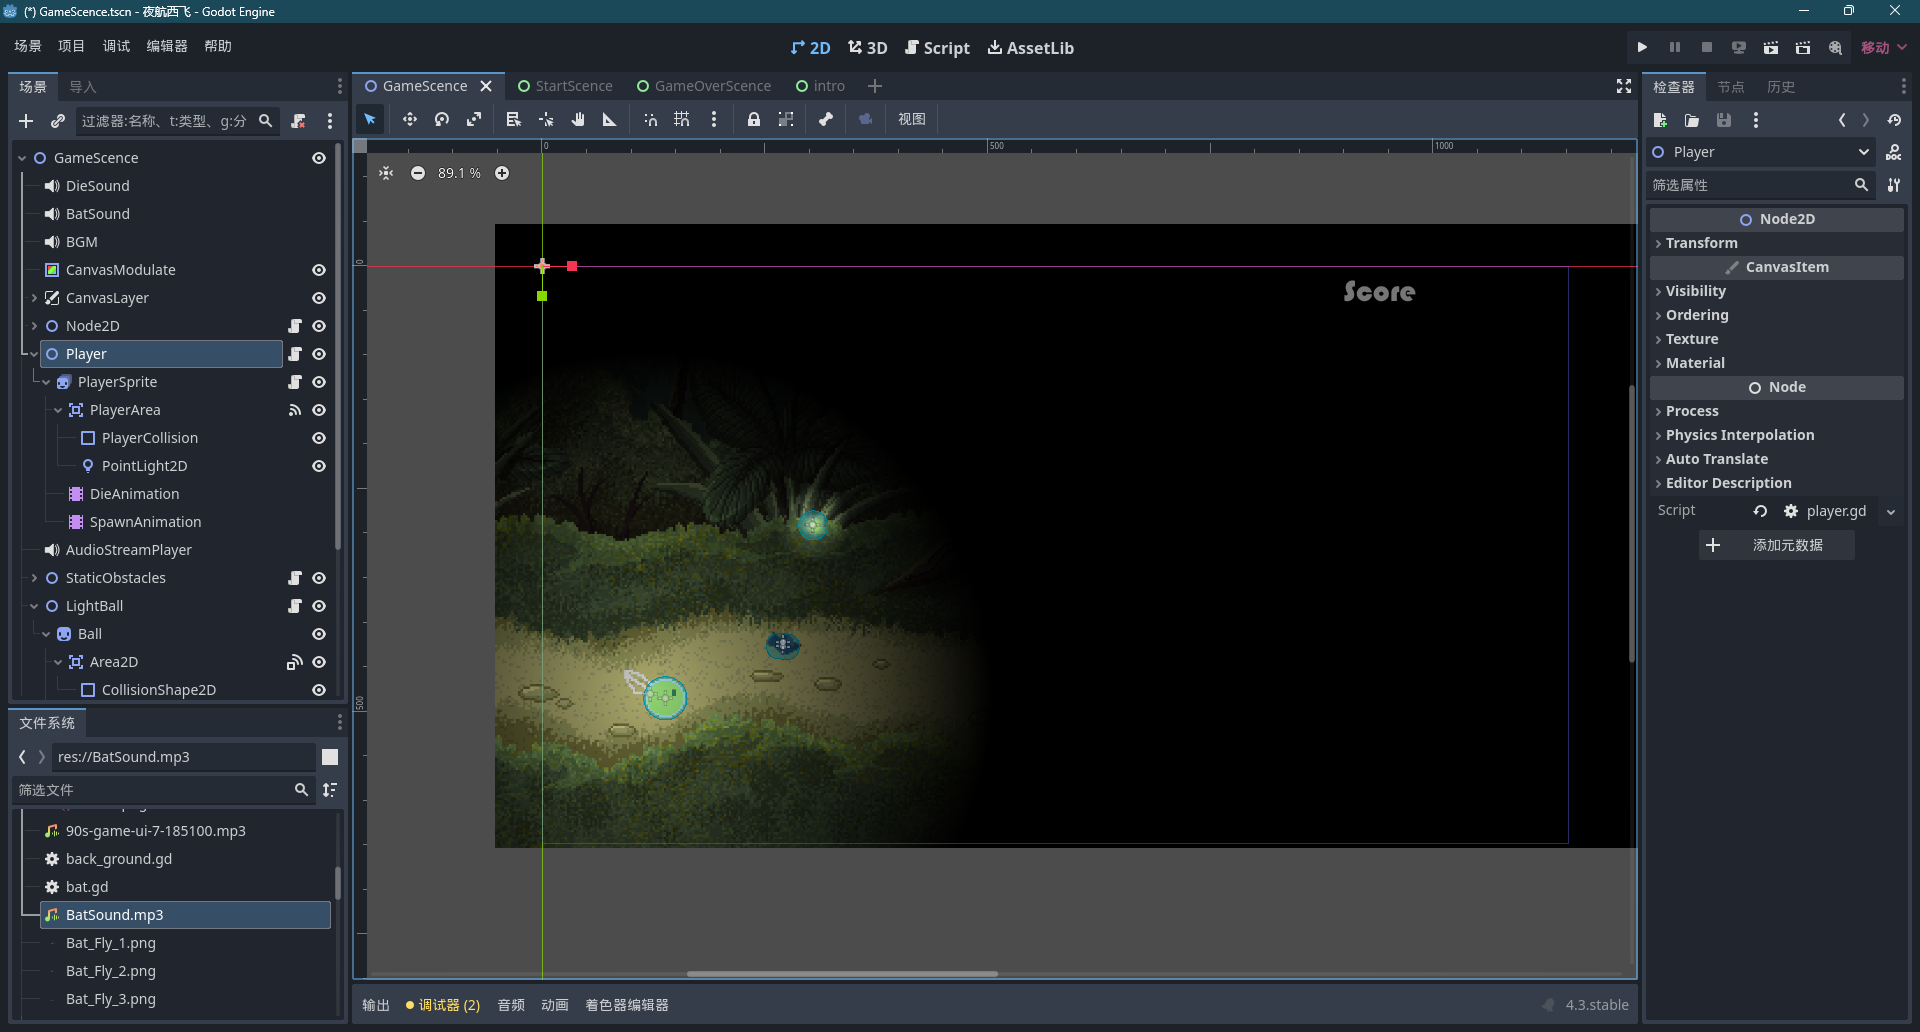Screen dimensions: 1920x1032
Task: Run the current scene clapper icon
Action: (x=1771, y=47)
